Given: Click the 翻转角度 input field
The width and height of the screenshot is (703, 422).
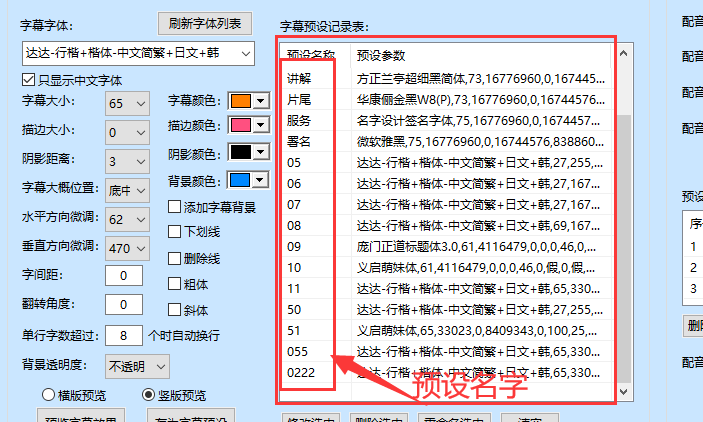Looking at the screenshot, I should tap(124, 305).
